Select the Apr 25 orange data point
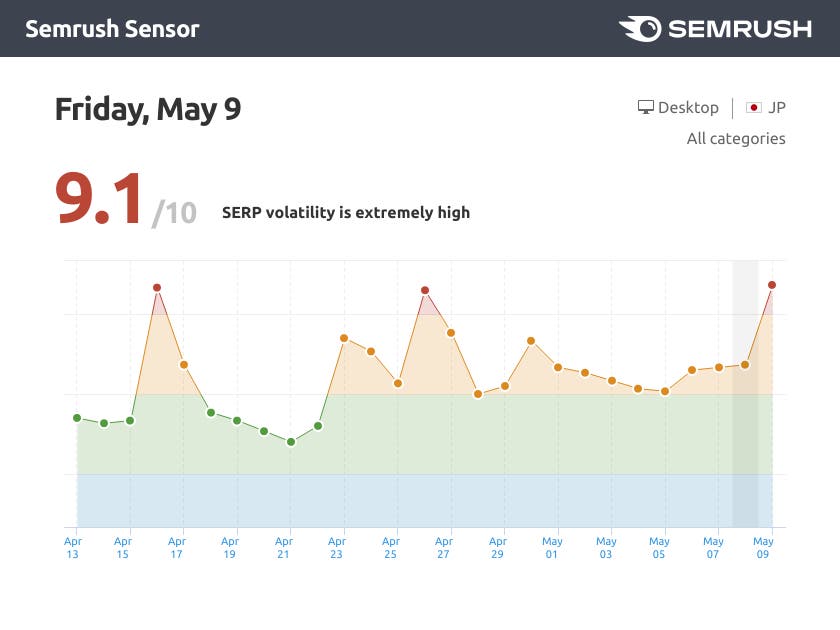Screen dimensions: 840x630 [398, 383]
